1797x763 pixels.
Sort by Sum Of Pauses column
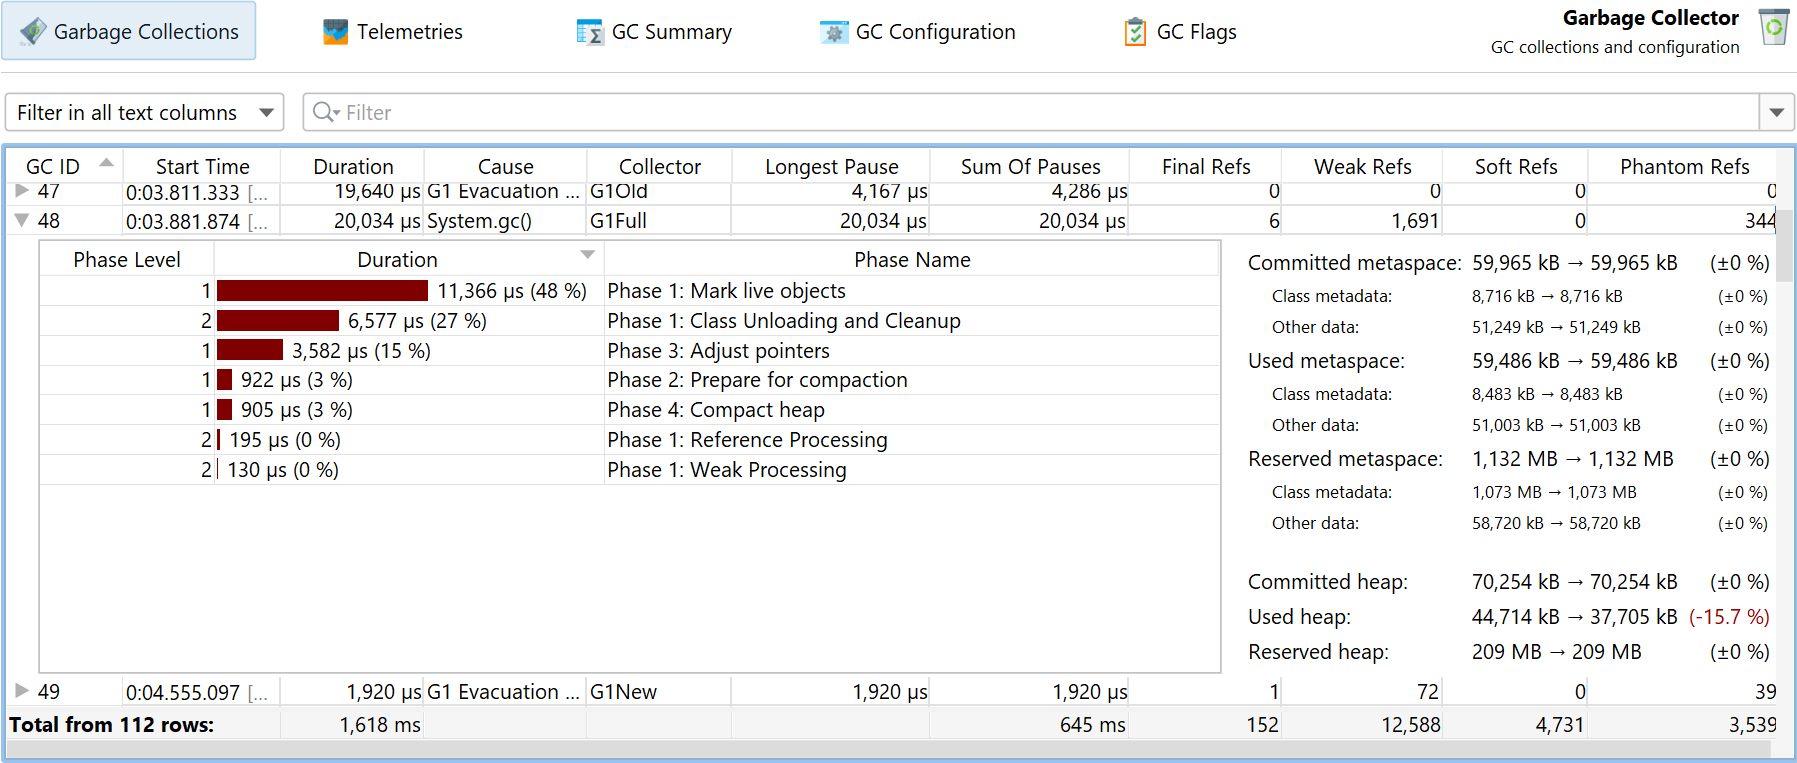point(1031,166)
